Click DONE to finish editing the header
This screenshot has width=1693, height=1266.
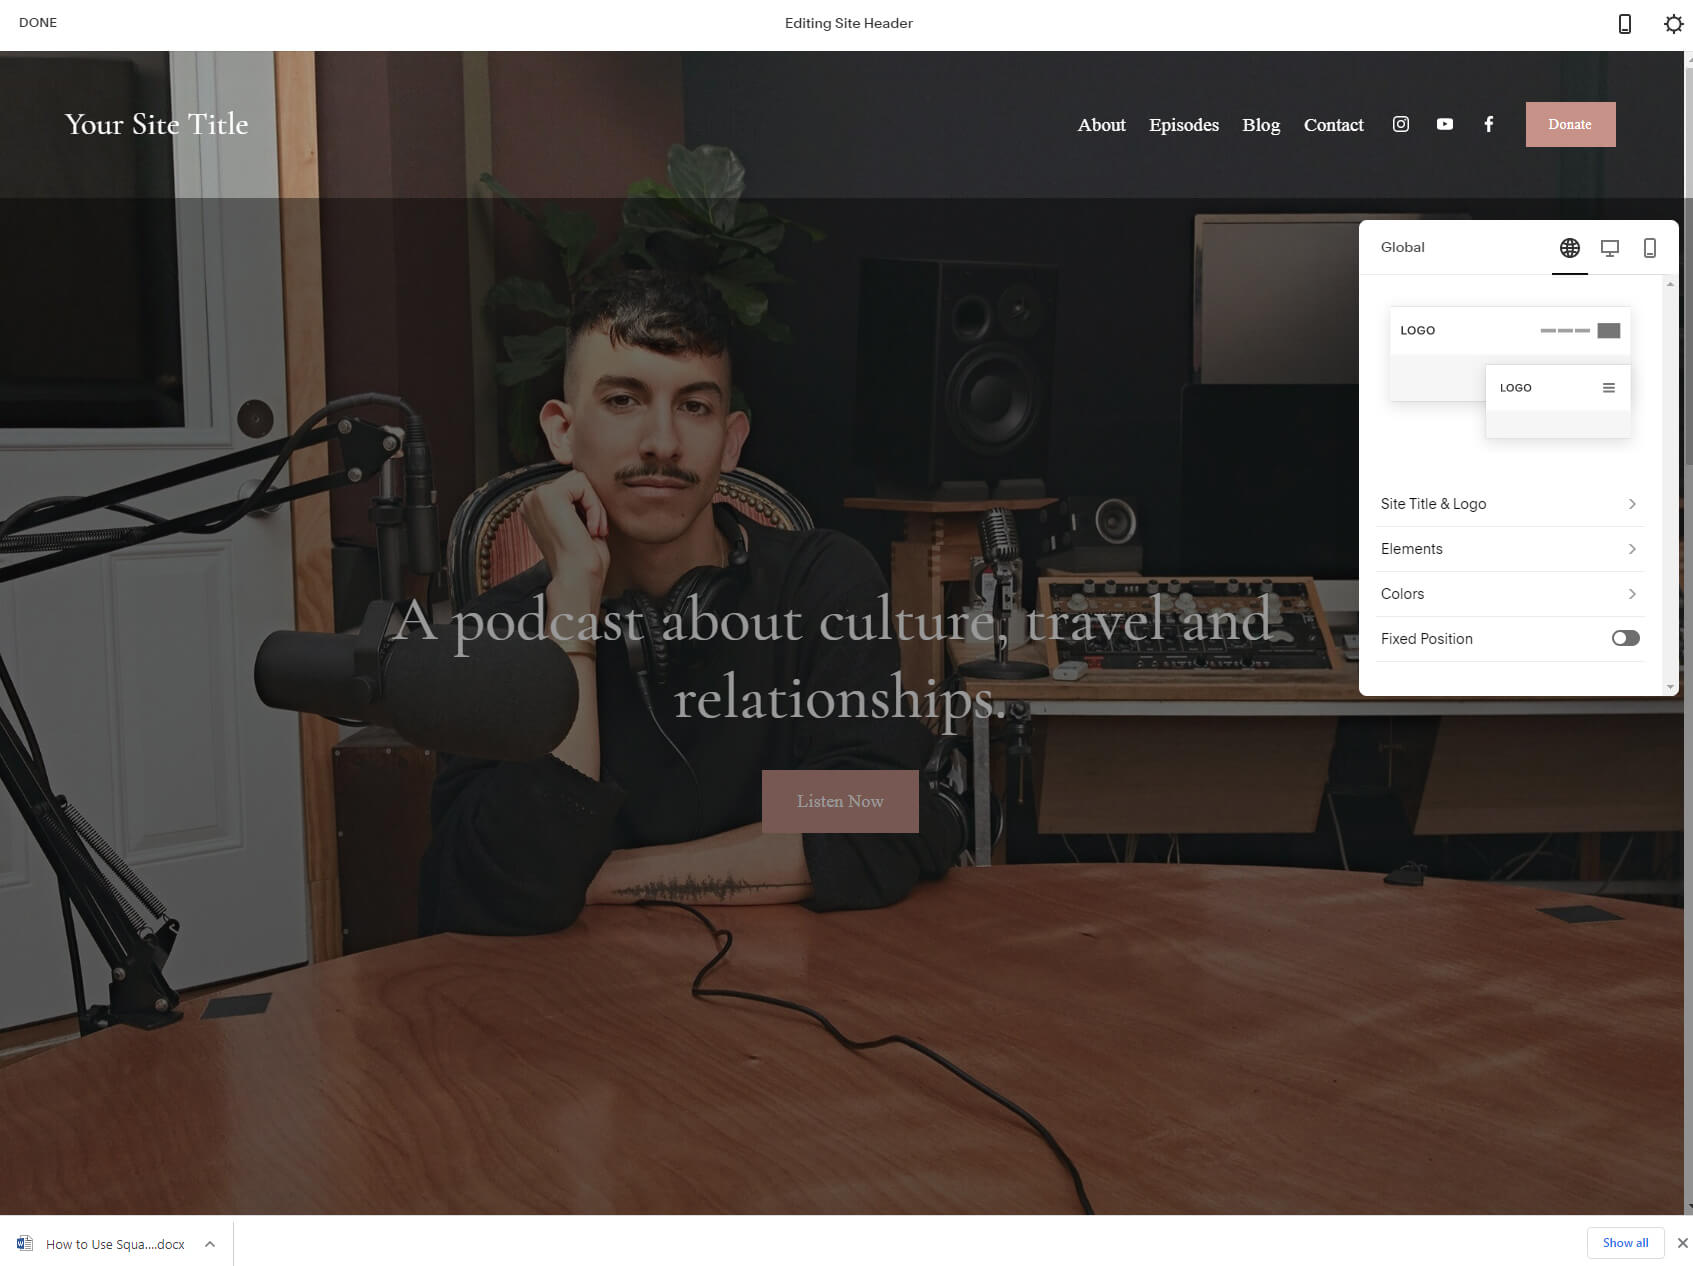pyautogui.click(x=37, y=22)
